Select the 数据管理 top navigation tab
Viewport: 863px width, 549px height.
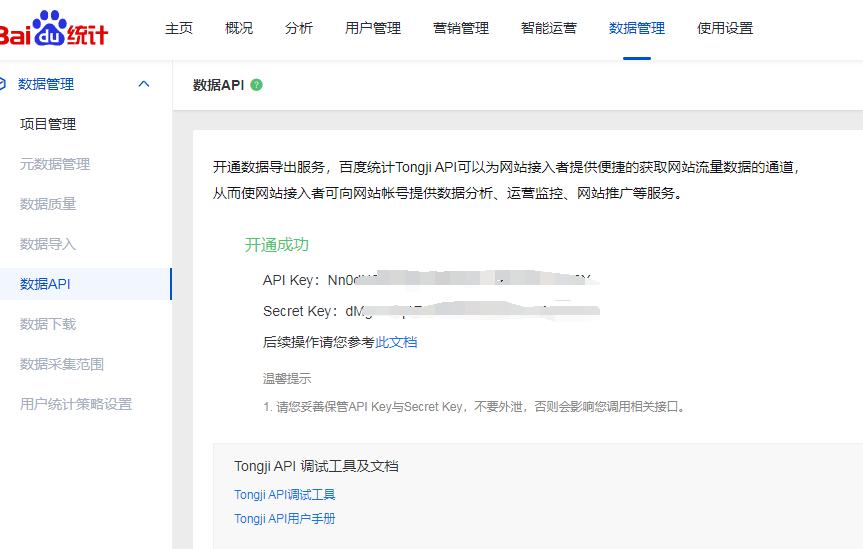pos(637,28)
